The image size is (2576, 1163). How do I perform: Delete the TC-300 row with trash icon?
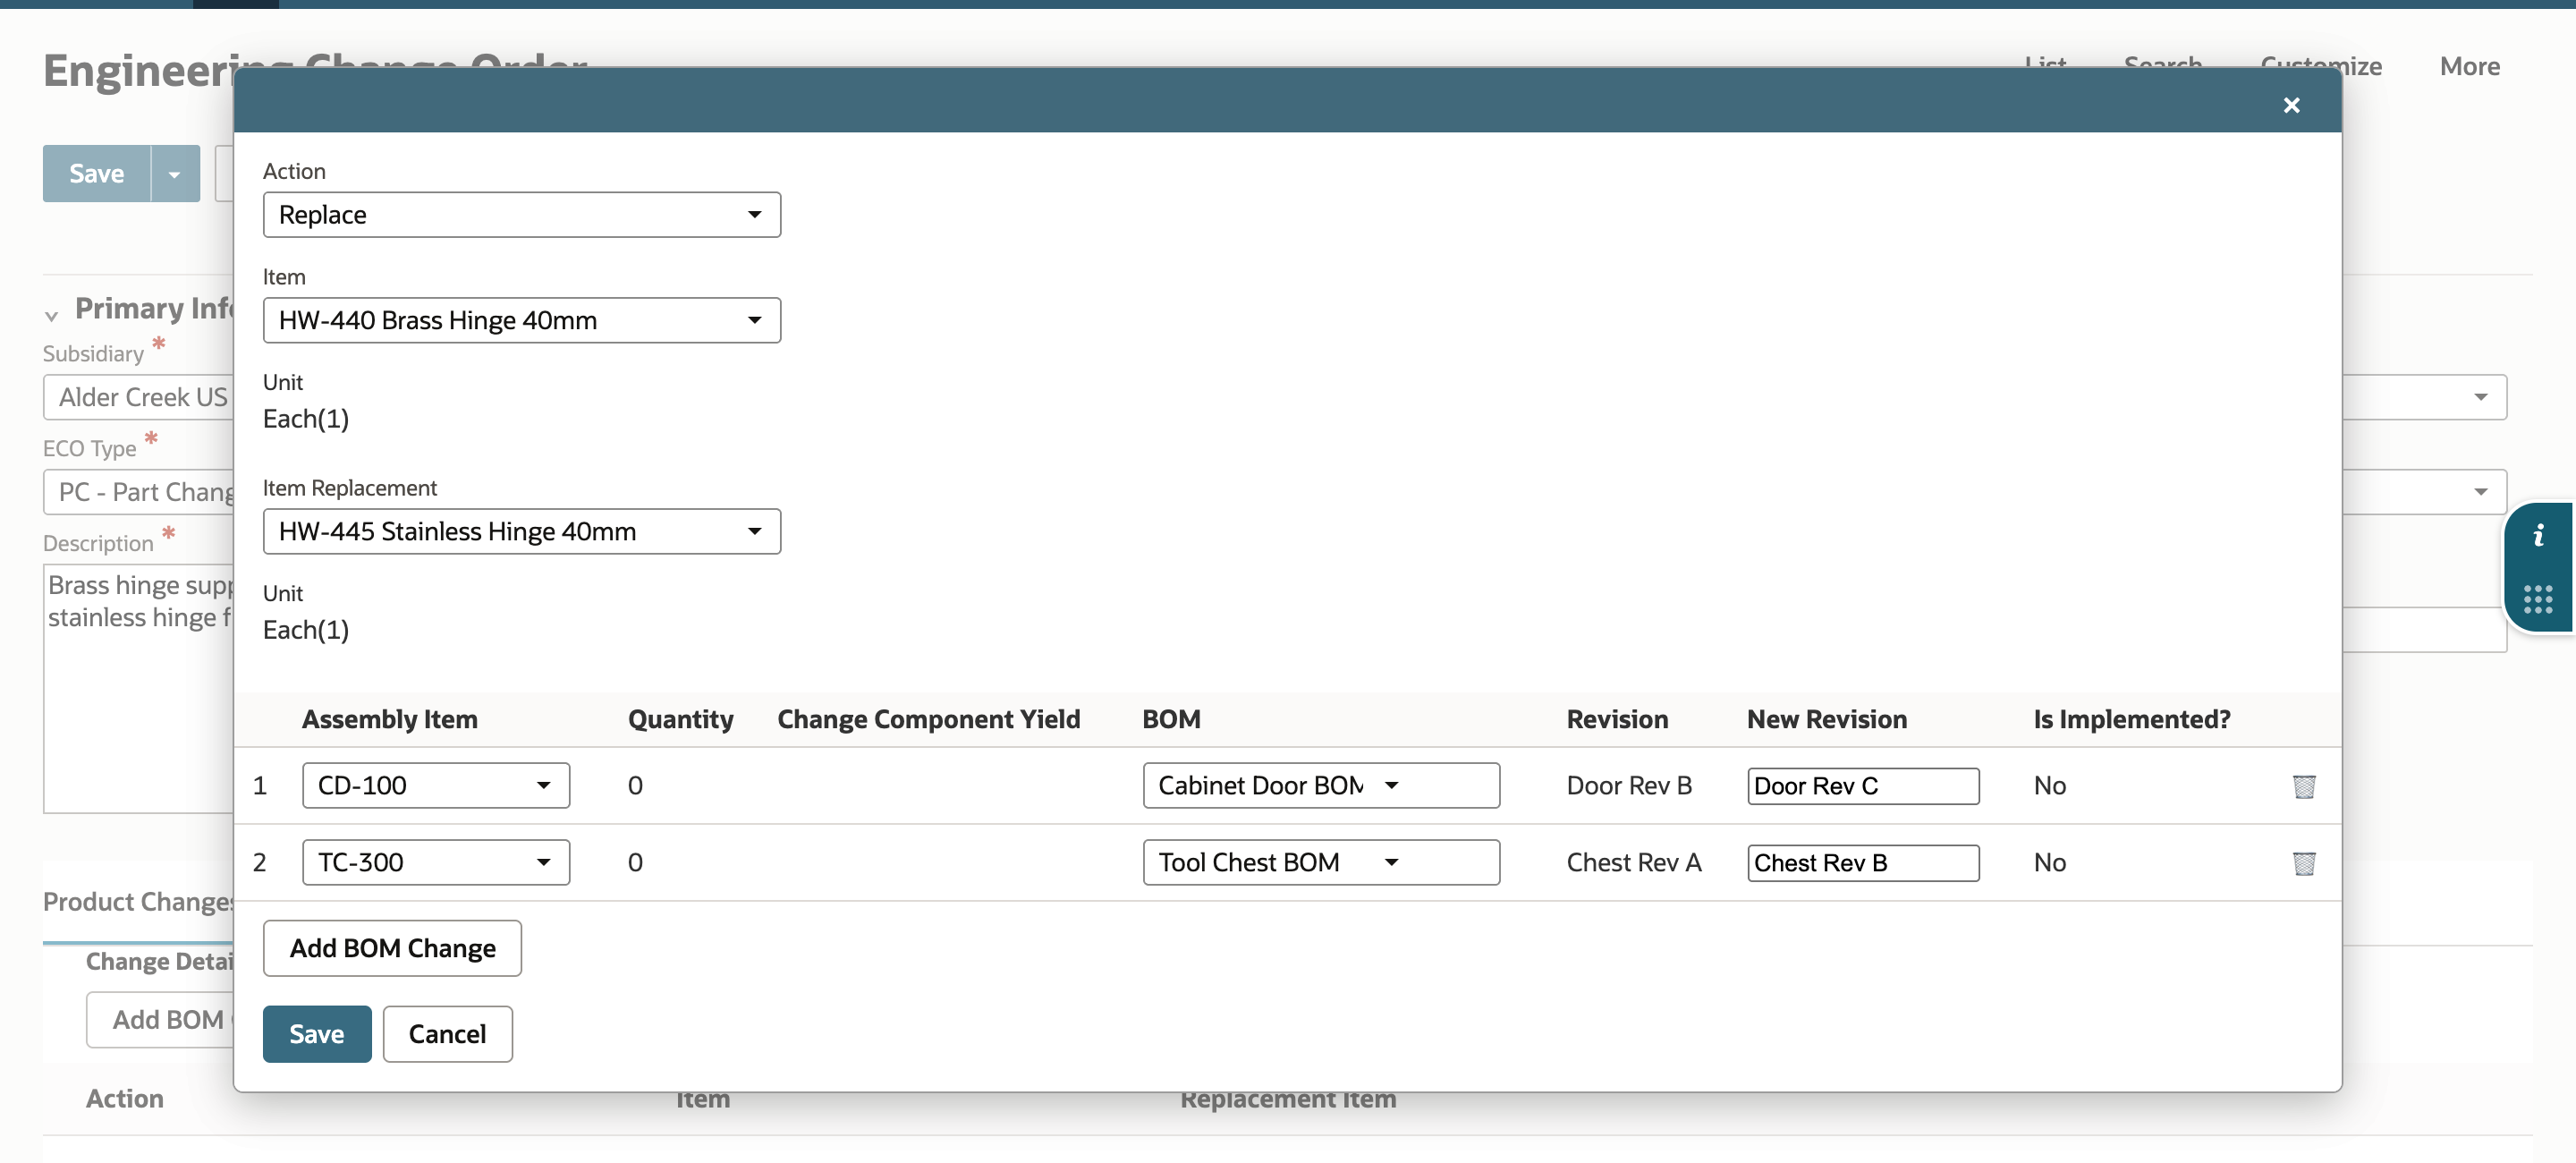coord(2304,863)
